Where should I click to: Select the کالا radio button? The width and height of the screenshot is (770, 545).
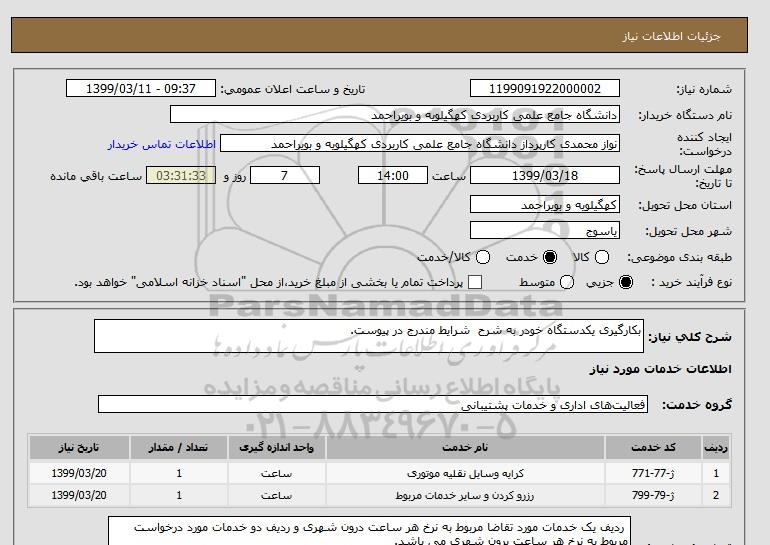(602, 257)
